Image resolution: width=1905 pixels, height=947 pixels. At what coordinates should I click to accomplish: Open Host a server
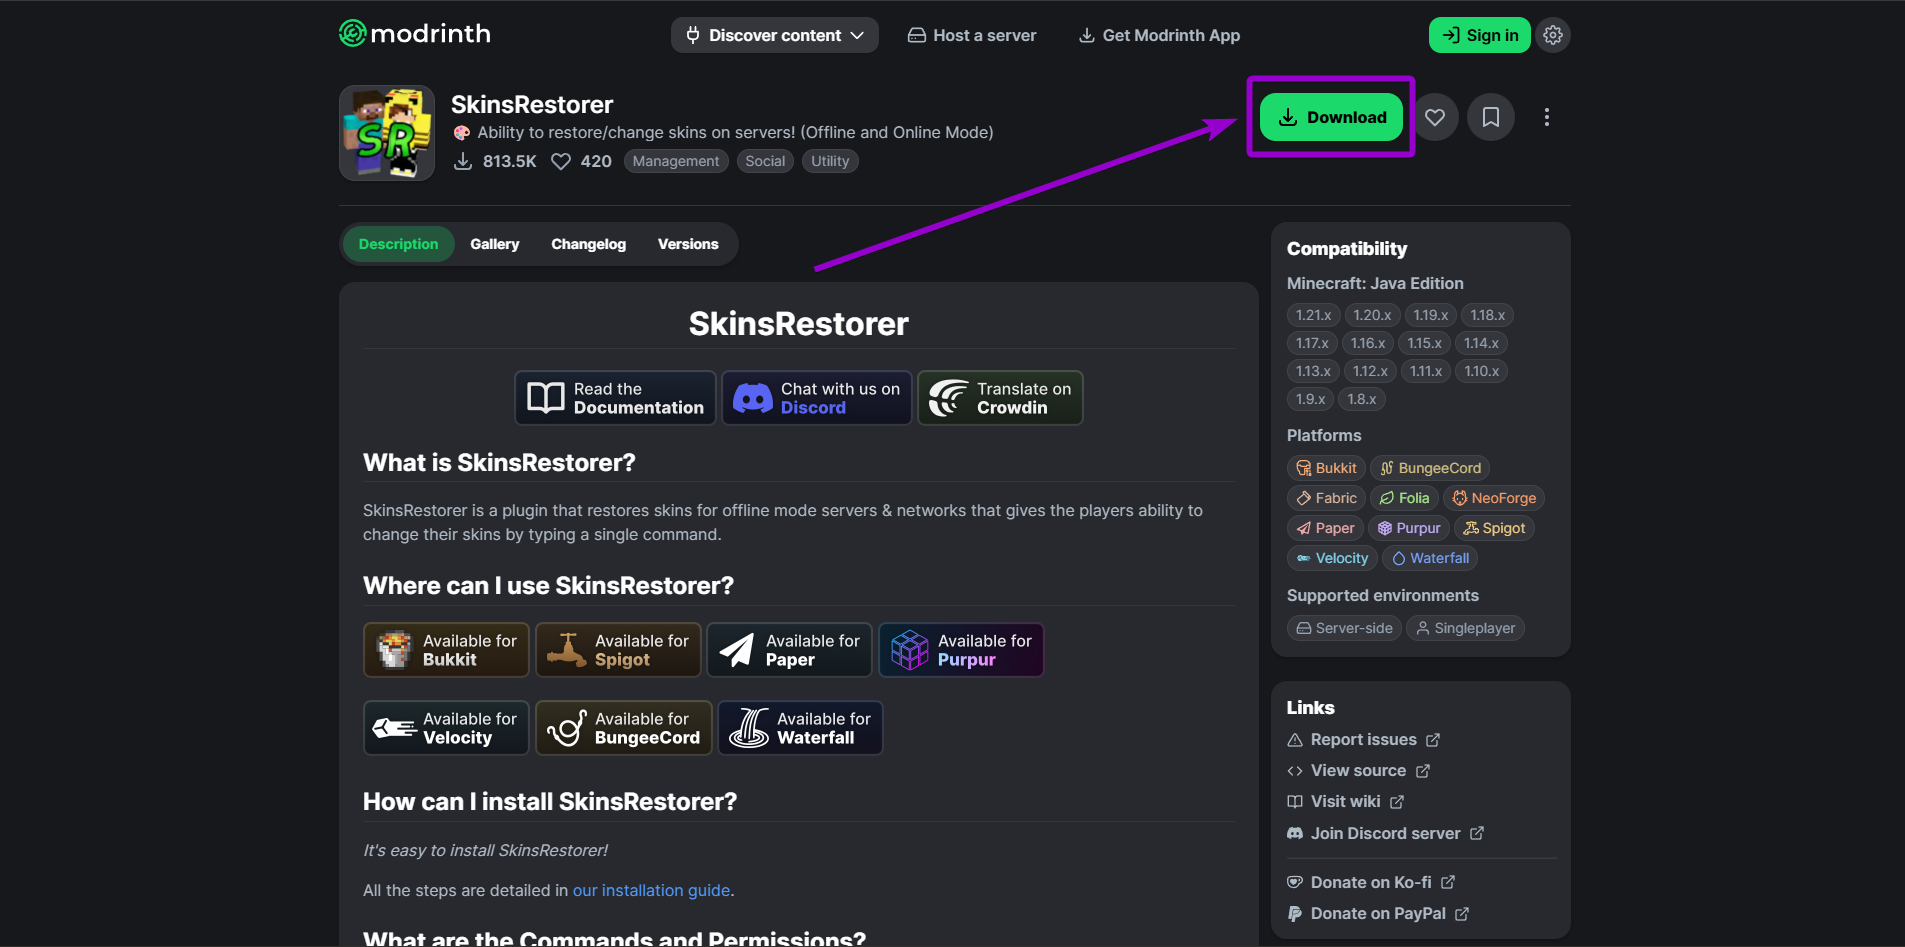pos(972,35)
